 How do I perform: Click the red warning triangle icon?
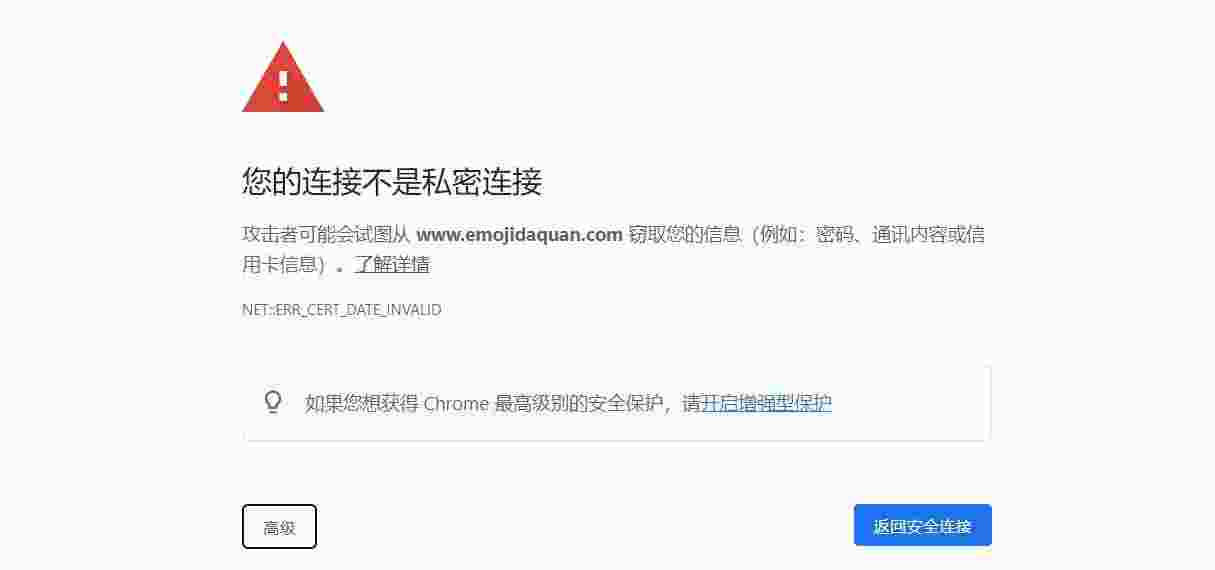[283, 77]
